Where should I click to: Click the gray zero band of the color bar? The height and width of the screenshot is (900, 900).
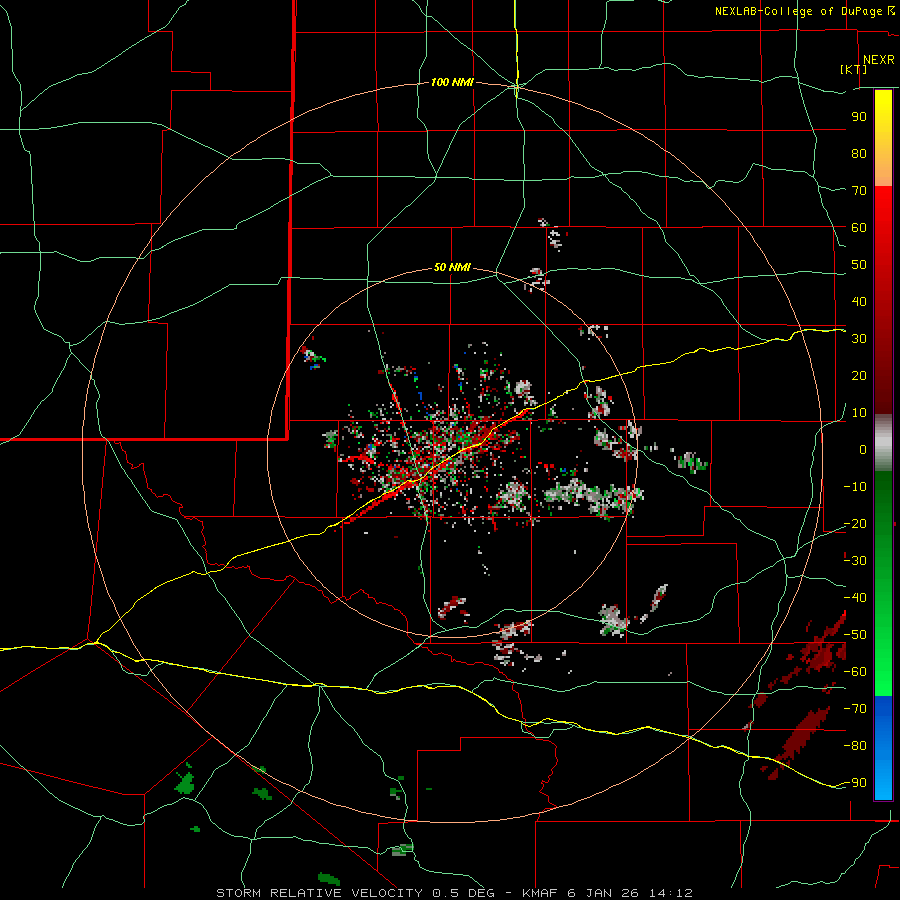coord(883,443)
